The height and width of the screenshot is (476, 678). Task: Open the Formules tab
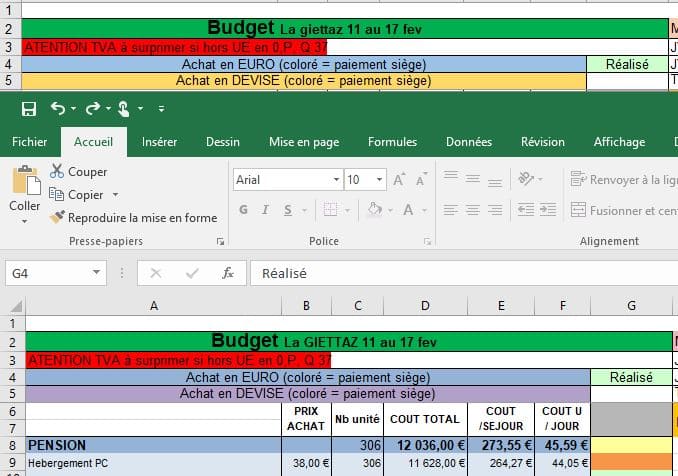(393, 142)
